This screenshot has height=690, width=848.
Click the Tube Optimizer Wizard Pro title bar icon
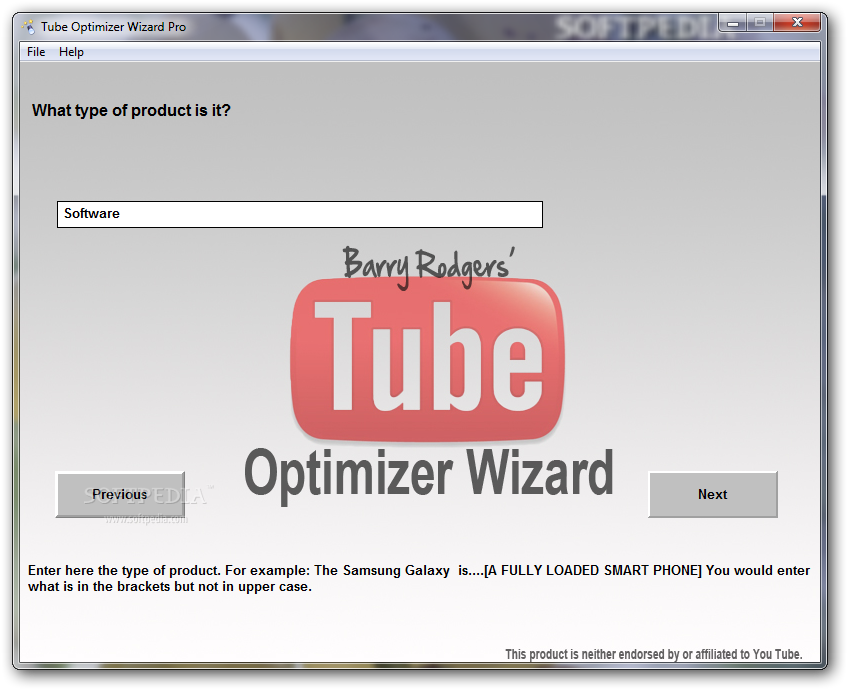(29, 26)
